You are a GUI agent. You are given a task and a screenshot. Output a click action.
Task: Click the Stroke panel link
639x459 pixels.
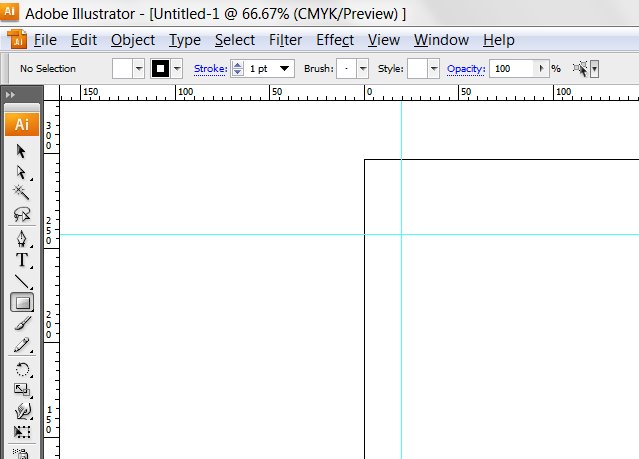click(x=209, y=69)
